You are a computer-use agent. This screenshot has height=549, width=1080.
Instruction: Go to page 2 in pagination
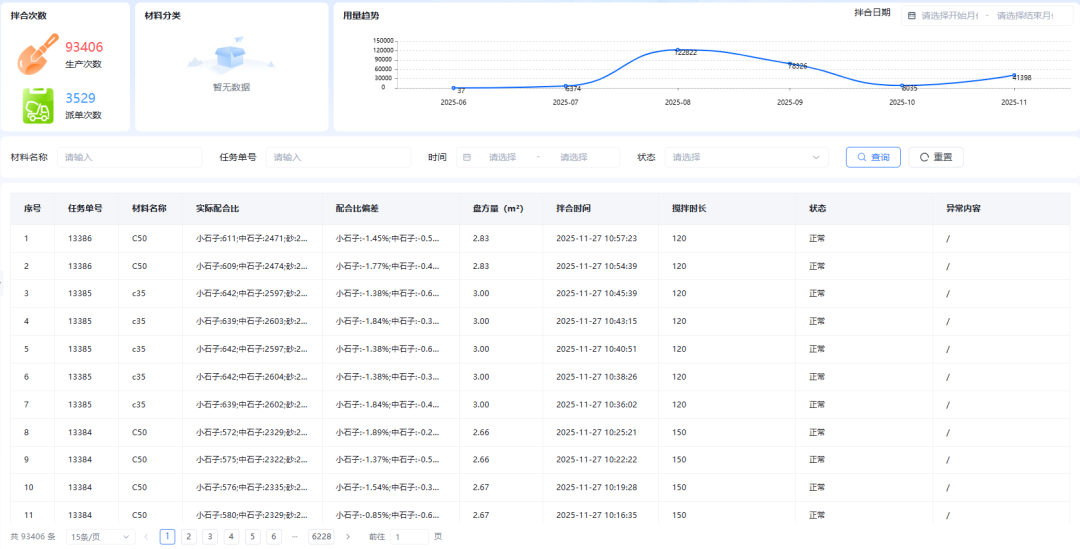point(188,537)
